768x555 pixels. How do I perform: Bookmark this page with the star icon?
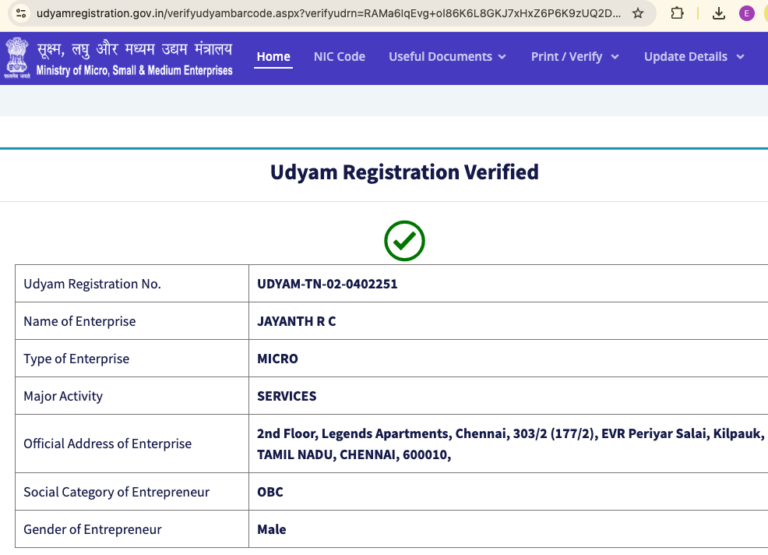tap(638, 13)
